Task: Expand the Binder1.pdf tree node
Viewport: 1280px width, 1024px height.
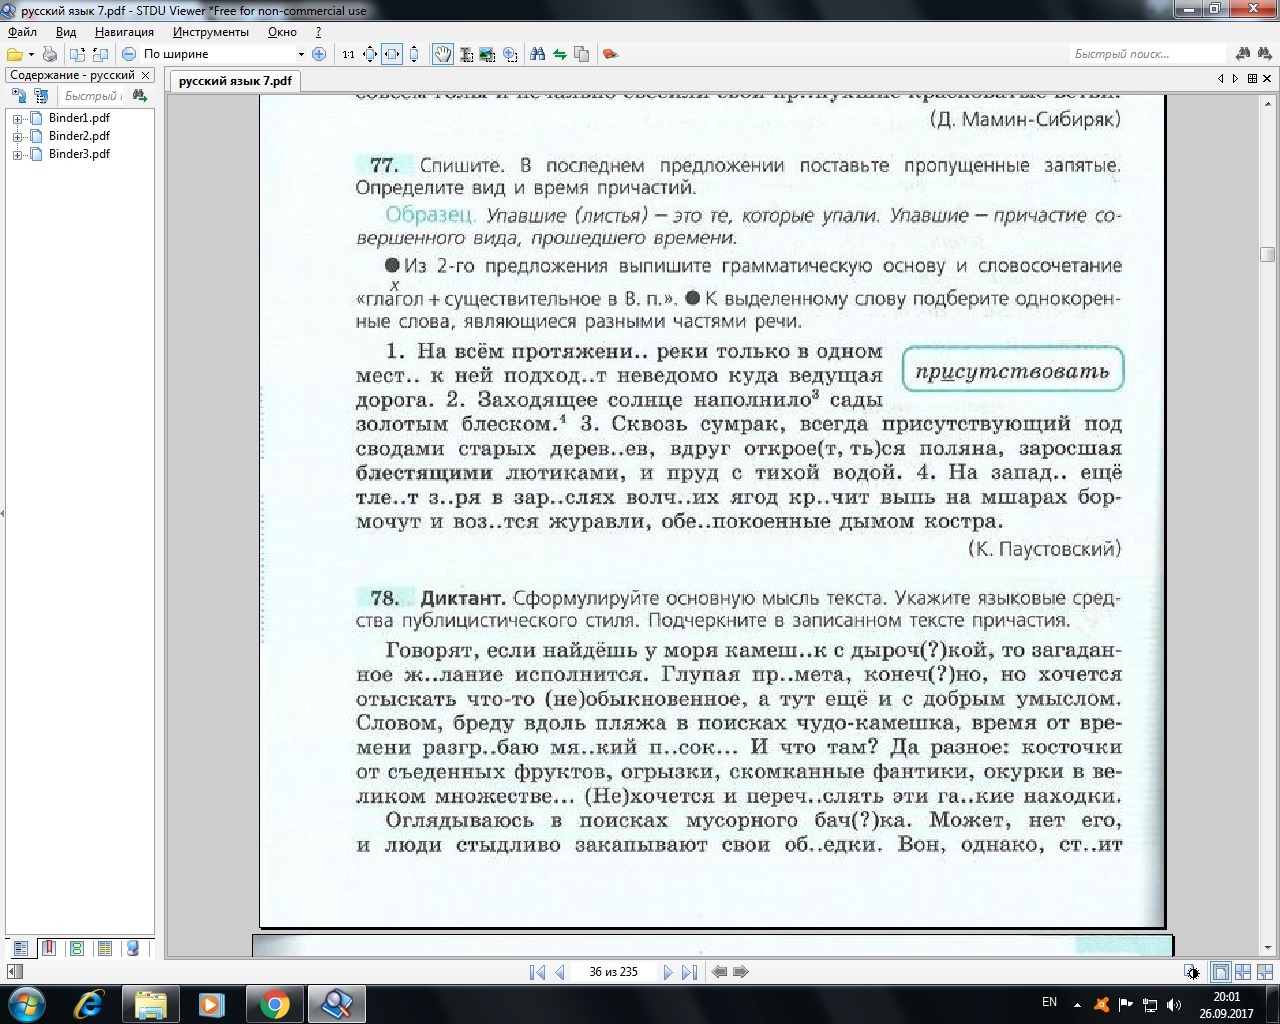Action: click(17, 119)
